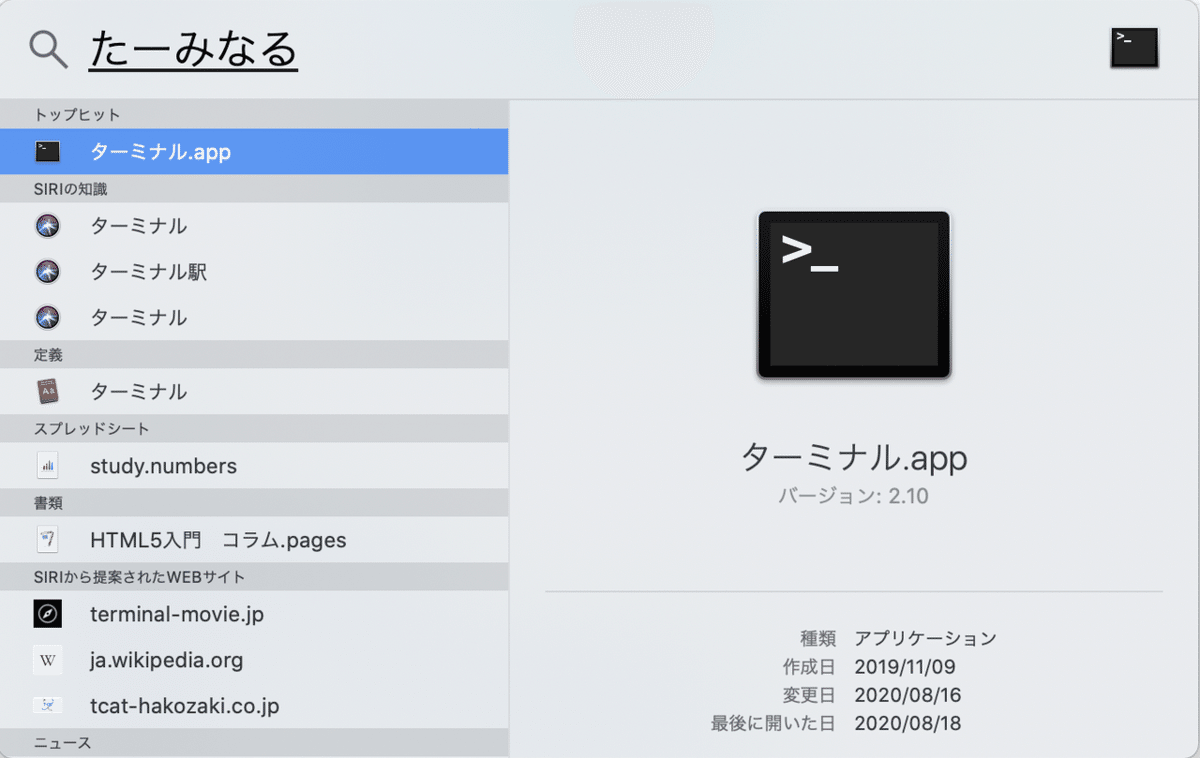Click the Terminal icon in the menu bar
Viewport: 1200px width, 758px height.
(x=1132, y=46)
